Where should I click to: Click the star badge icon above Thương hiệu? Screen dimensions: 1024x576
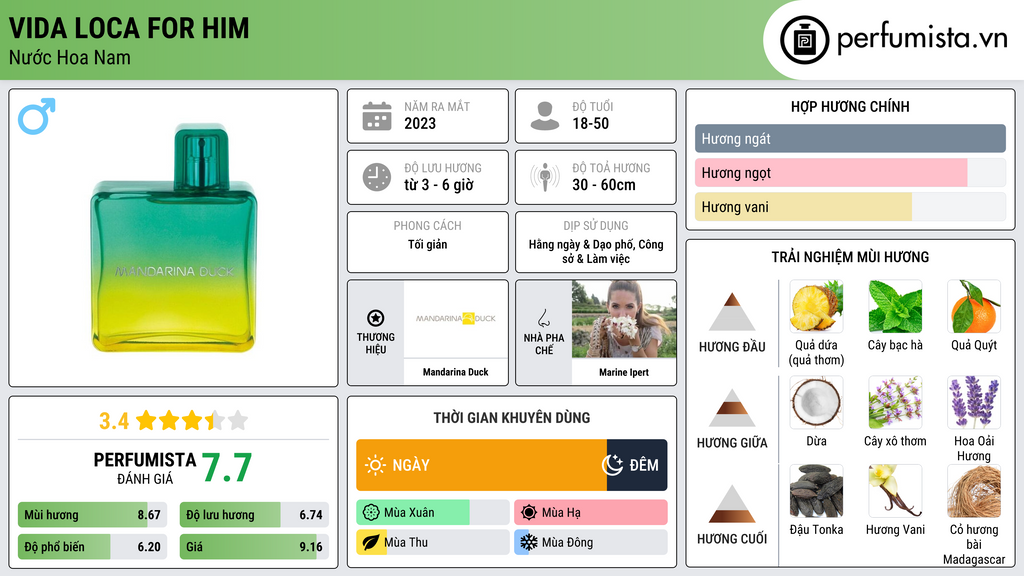click(x=376, y=318)
